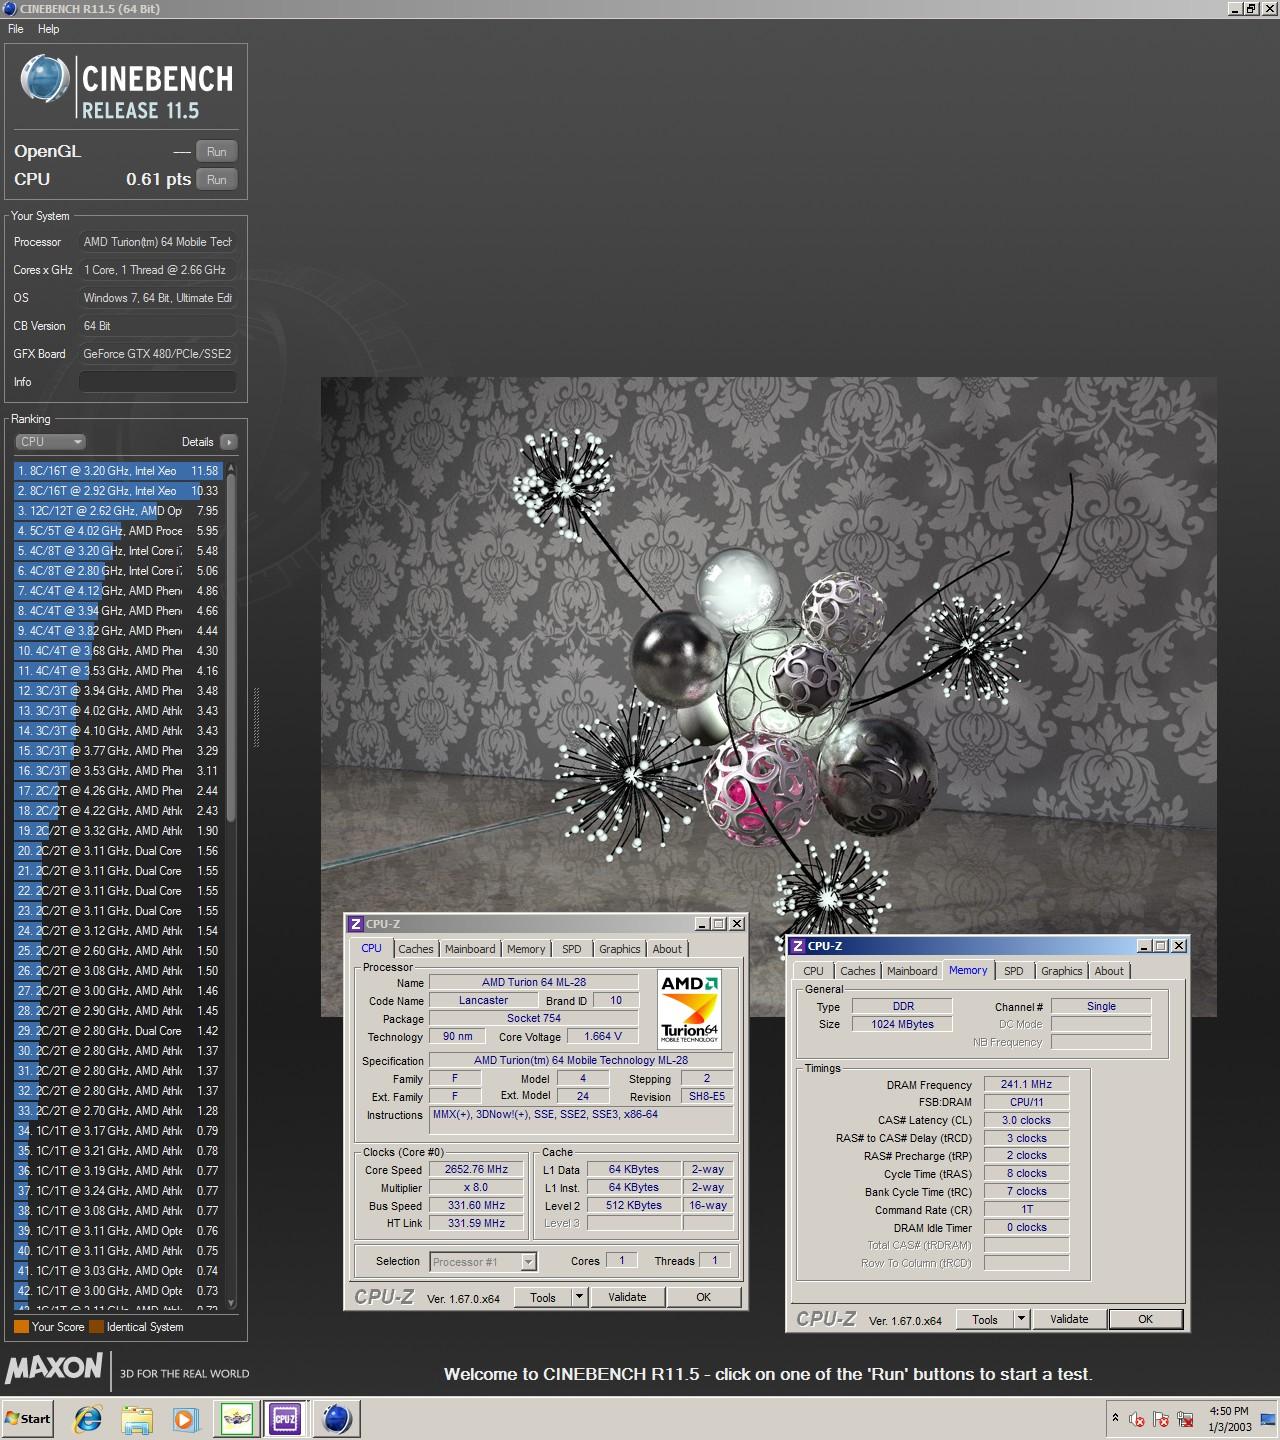Click the Cinebench title bar app icon

click(x=10, y=9)
